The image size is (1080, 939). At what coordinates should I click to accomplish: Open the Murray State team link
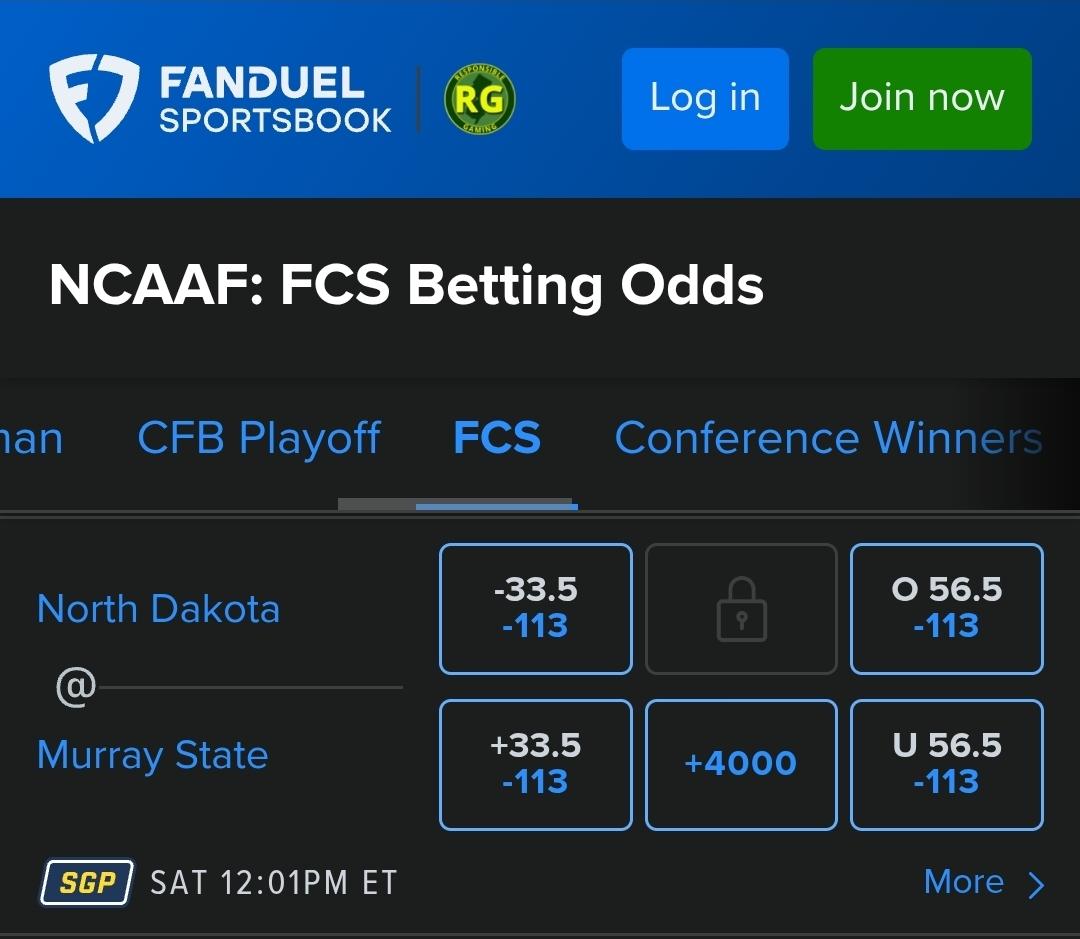(152, 754)
